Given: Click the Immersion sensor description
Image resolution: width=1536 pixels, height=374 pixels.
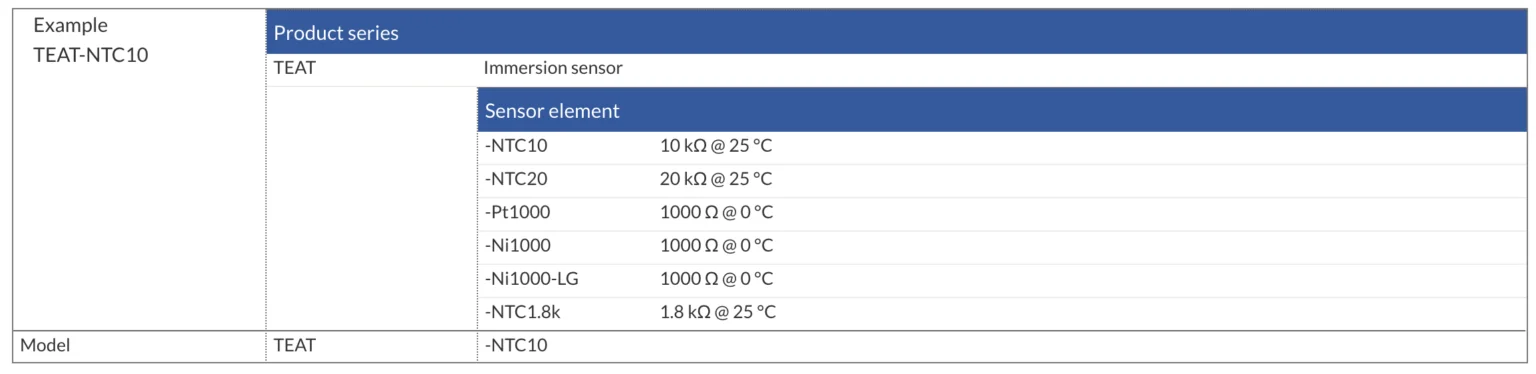Looking at the screenshot, I should [553, 69].
